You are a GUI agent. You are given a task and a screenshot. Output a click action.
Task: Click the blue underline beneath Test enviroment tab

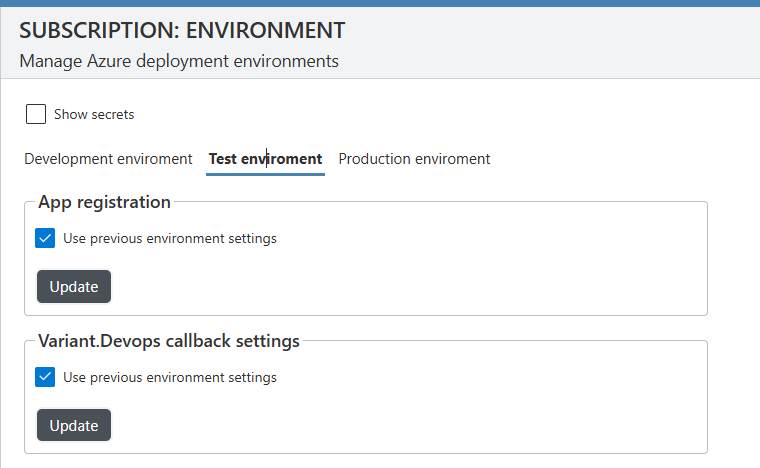(265, 174)
